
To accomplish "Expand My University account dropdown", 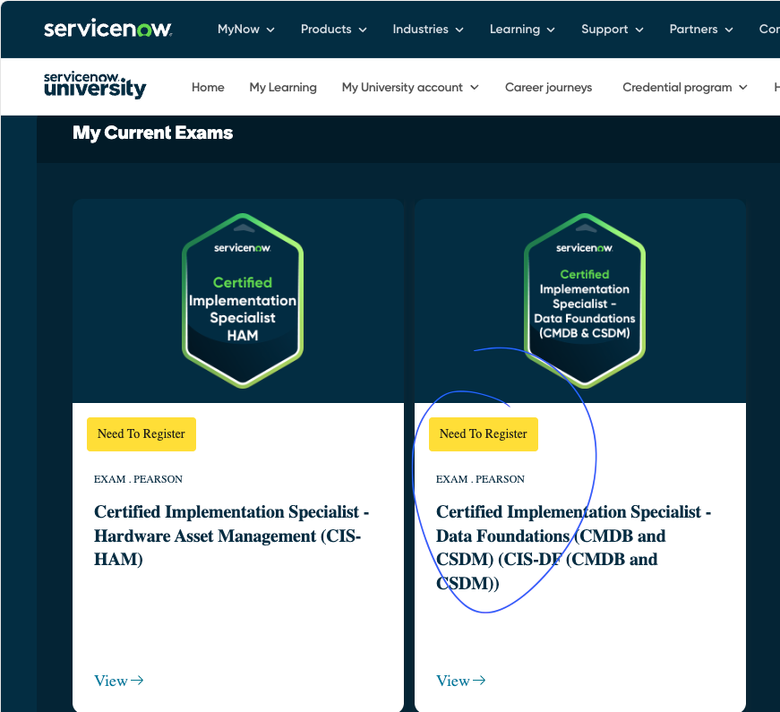I will click(x=410, y=87).
